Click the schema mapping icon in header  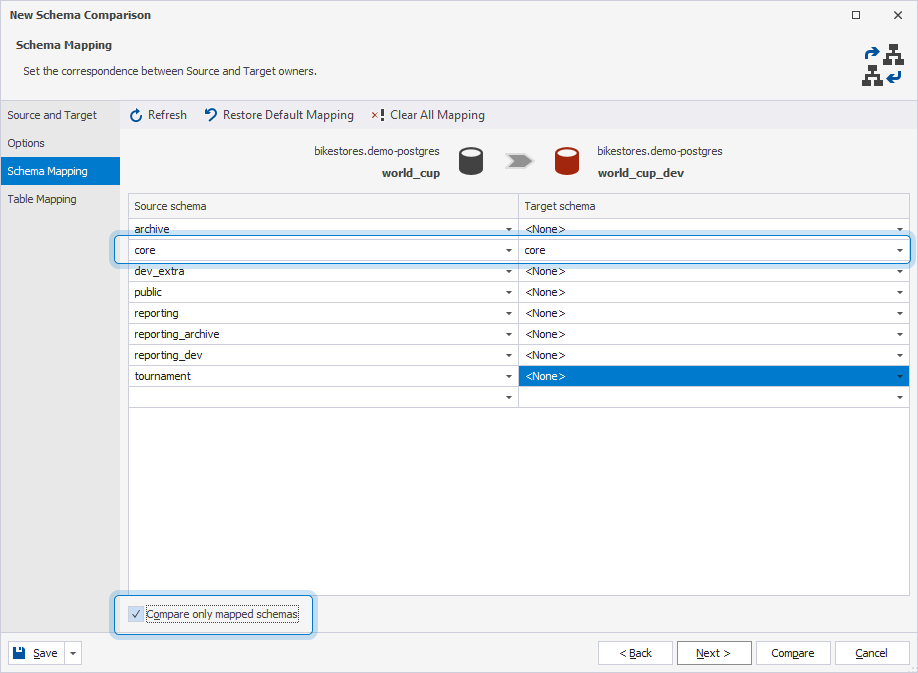pos(883,65)
